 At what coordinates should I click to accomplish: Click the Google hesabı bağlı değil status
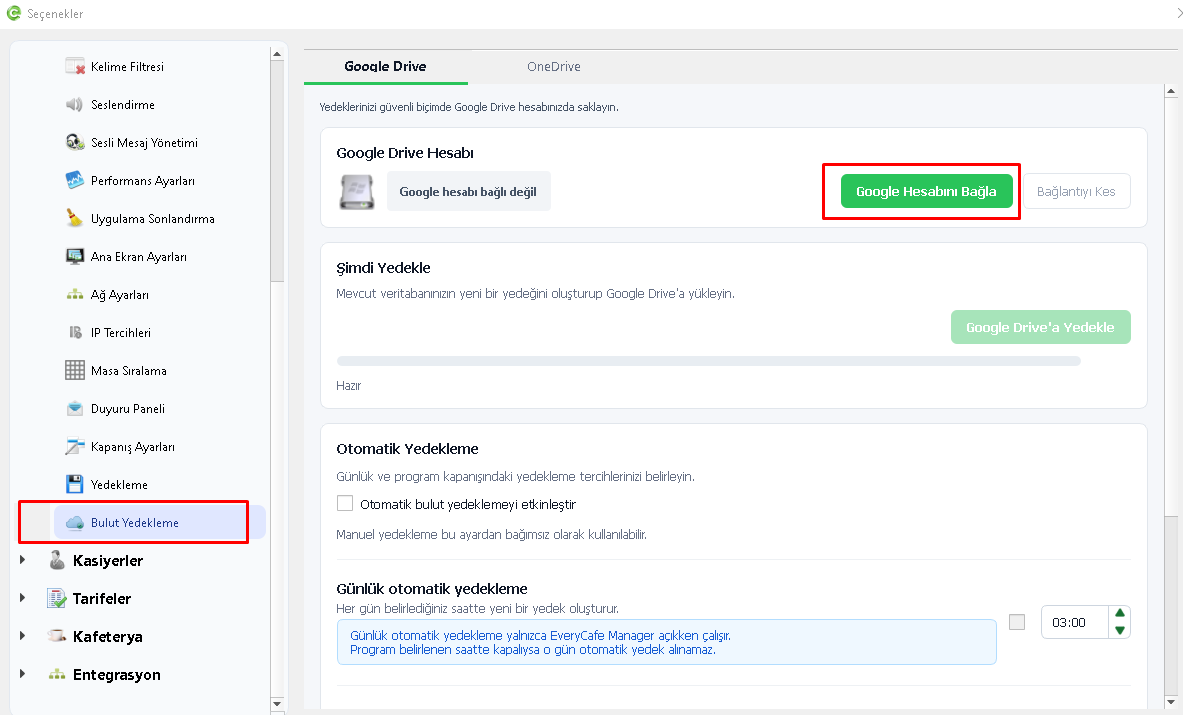pyautogui.click(x=469, y=192)
